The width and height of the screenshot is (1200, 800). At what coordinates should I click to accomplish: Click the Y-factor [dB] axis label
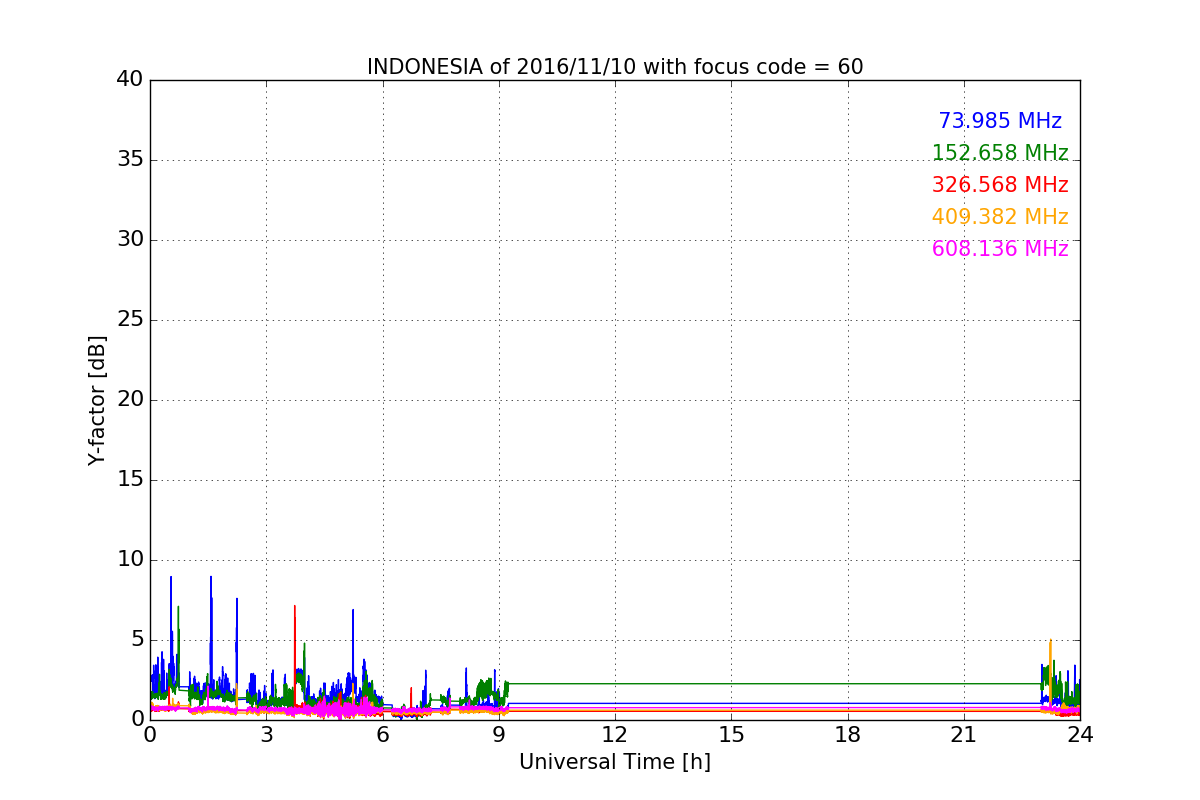(97, 400)
